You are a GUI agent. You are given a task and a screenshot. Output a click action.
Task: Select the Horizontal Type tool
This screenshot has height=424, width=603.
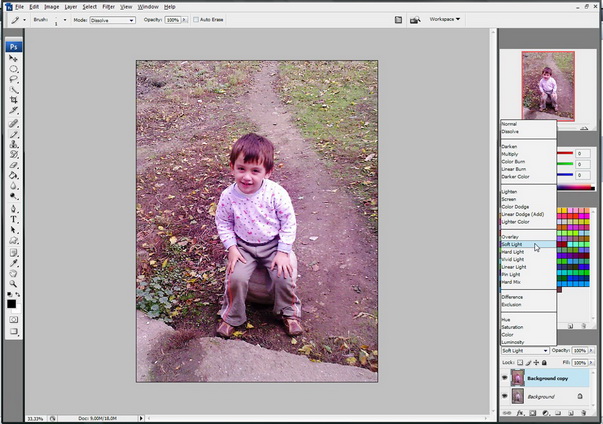(13, 219)
